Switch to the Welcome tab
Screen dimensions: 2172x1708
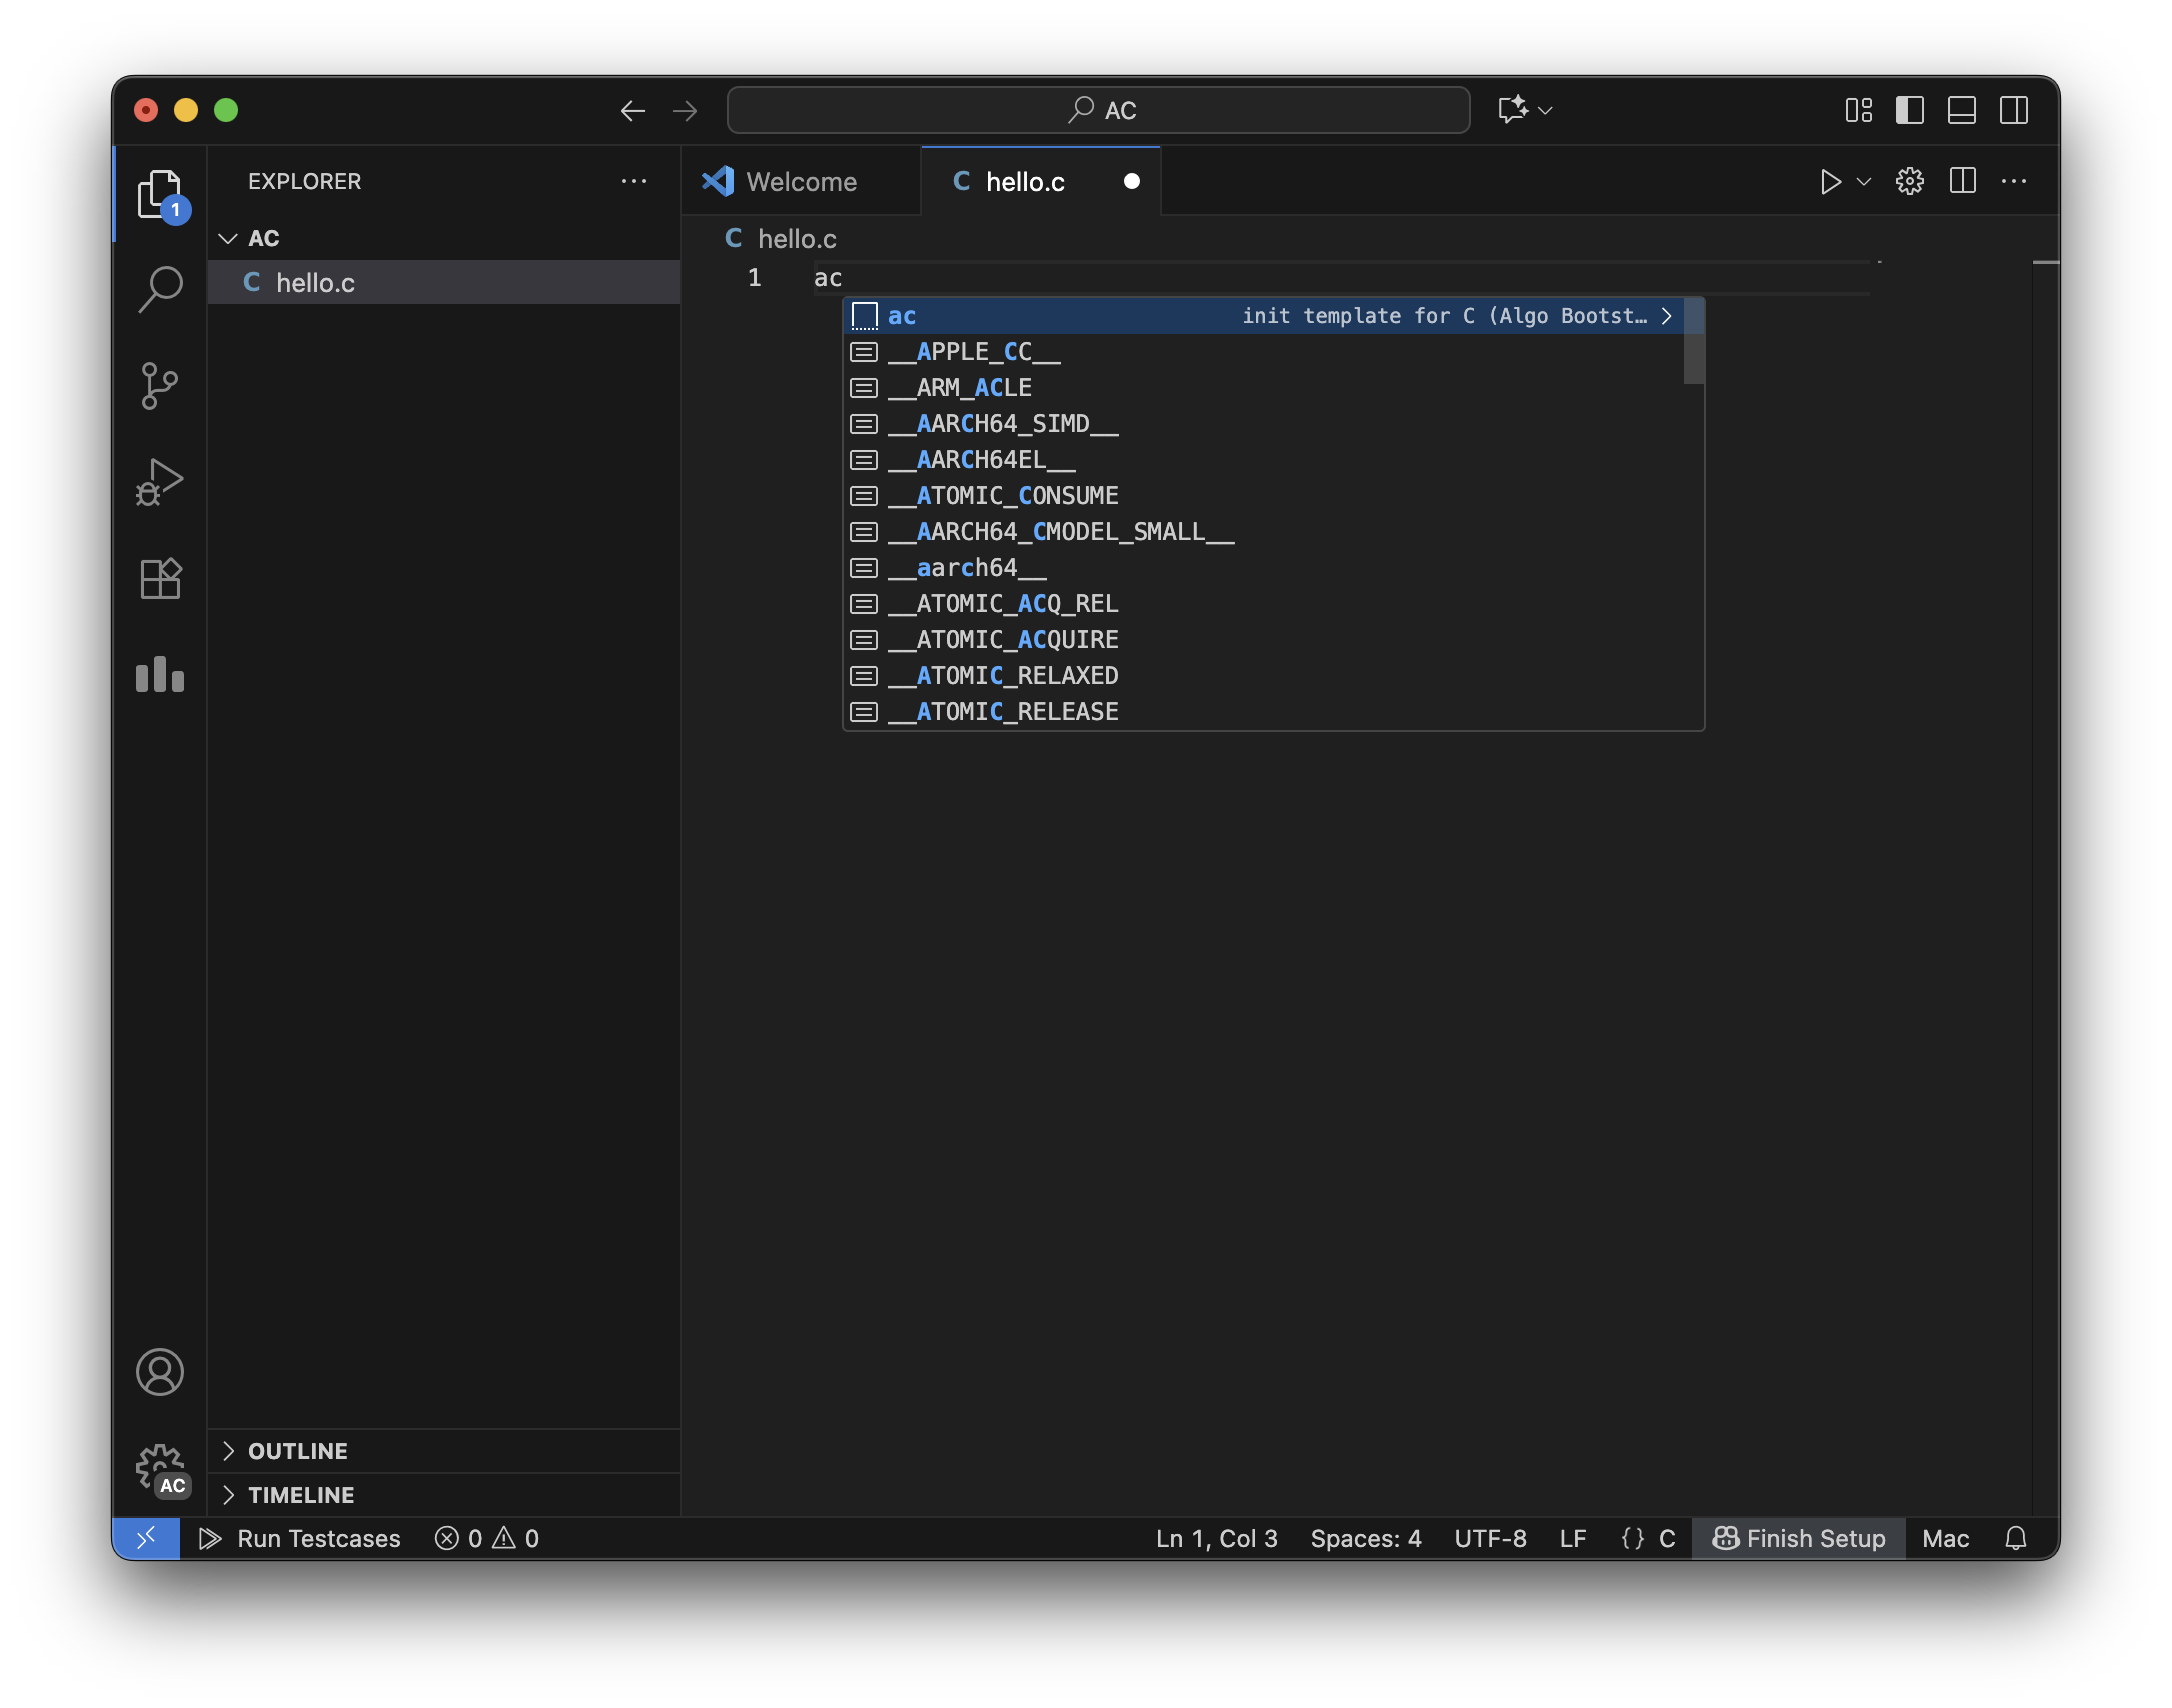[800, 182]
